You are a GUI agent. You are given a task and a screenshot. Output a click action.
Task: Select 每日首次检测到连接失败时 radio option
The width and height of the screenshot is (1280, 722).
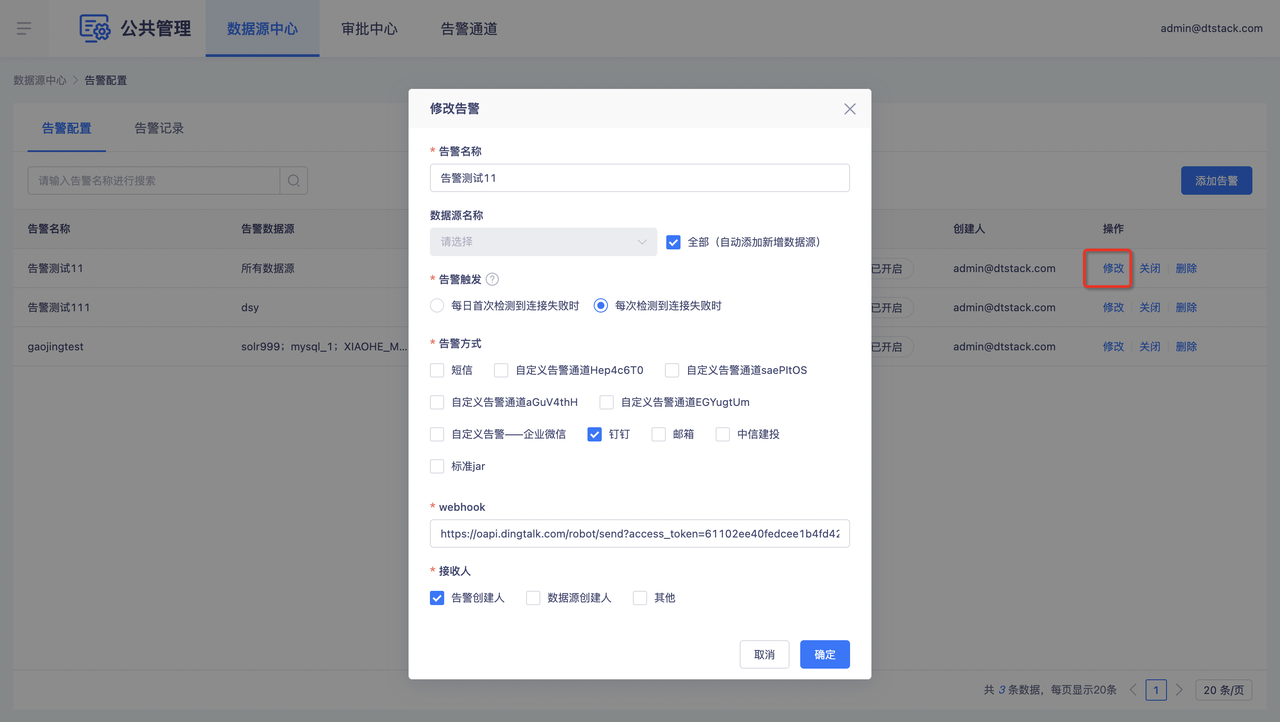437,306
